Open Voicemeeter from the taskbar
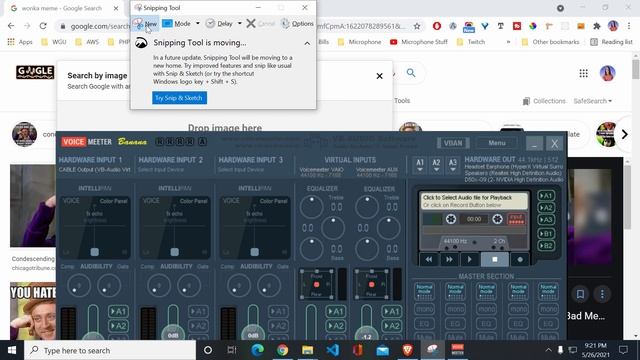This screenshot has height=360, width=640. [458, 350]
